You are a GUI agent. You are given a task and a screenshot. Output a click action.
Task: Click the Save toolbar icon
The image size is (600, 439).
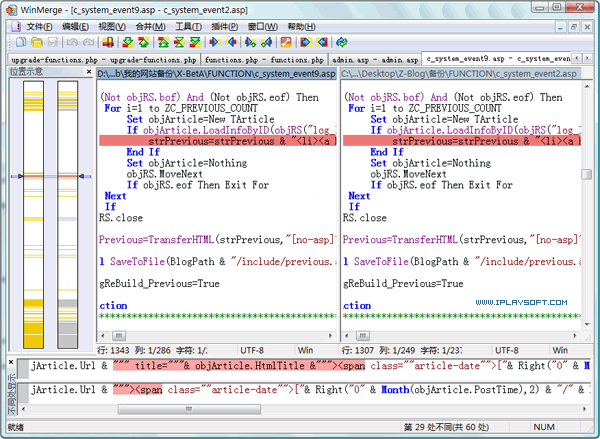[x=52, y=43]
